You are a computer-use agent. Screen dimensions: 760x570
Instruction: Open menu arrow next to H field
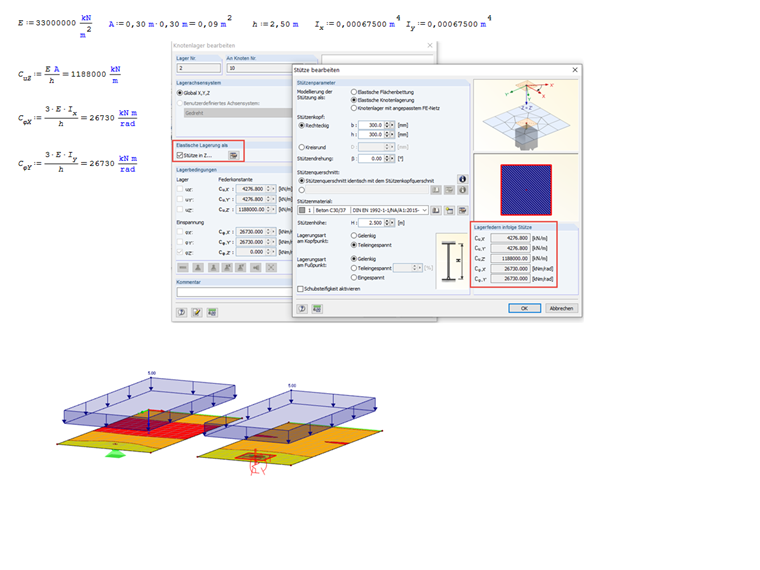pos(392,223)
